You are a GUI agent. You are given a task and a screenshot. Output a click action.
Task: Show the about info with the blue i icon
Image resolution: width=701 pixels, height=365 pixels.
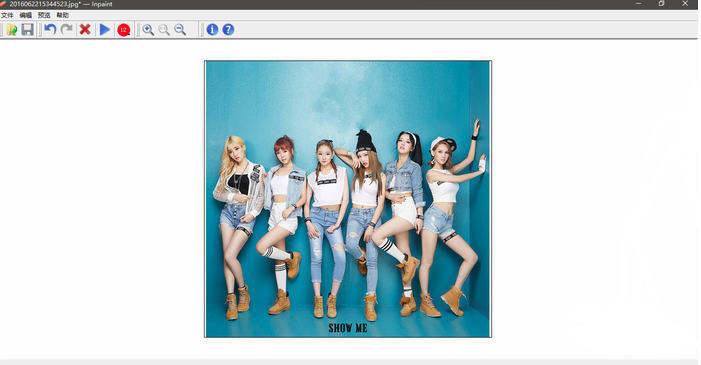click(212, 30)
